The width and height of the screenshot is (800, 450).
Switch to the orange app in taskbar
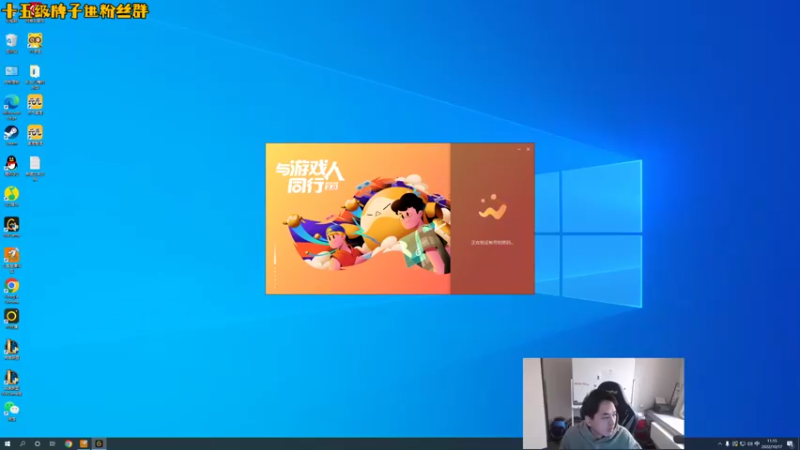point(84,444)
